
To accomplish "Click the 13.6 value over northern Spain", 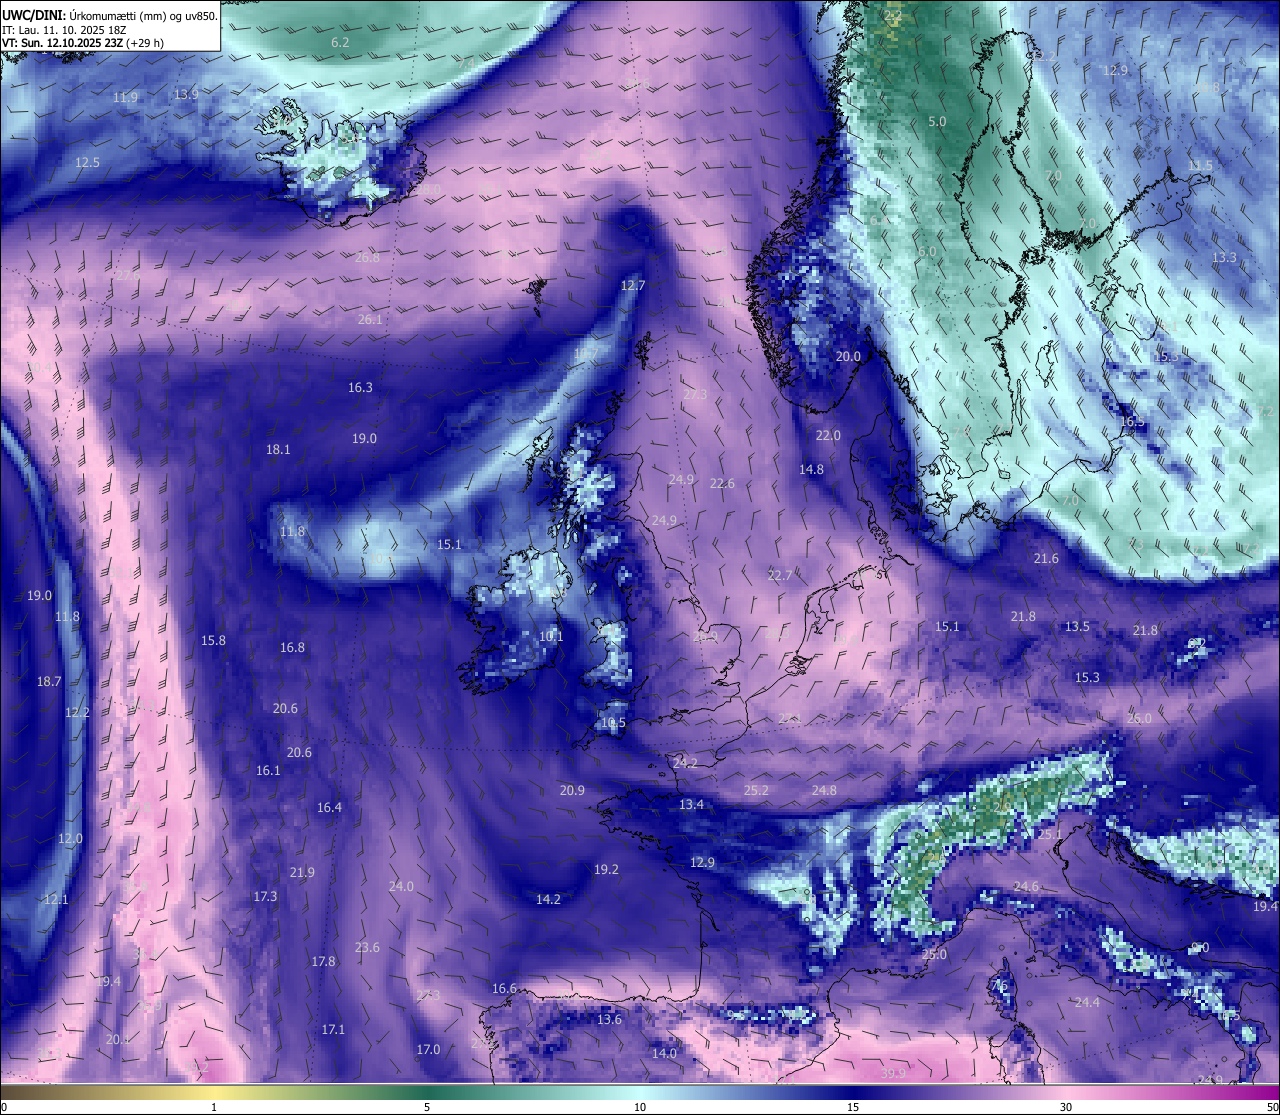I will pos(609,1019).
